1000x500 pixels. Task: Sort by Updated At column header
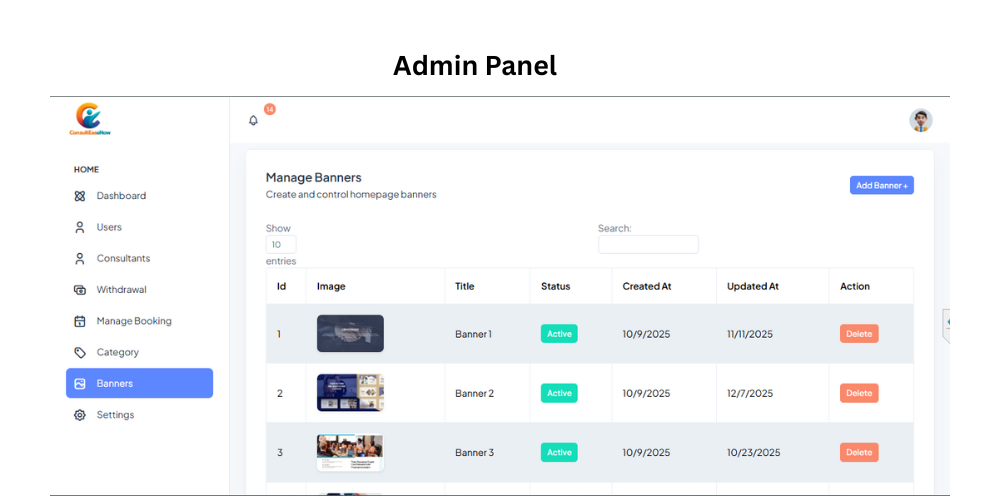(x=772, y=286)
